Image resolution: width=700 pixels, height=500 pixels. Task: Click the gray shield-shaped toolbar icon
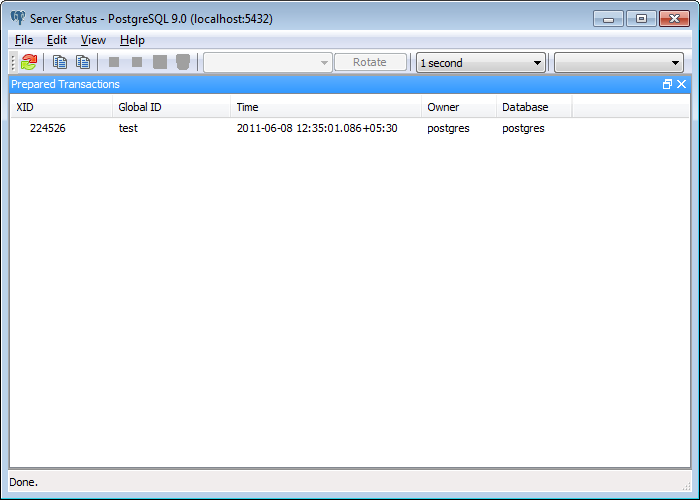[183, 62]
